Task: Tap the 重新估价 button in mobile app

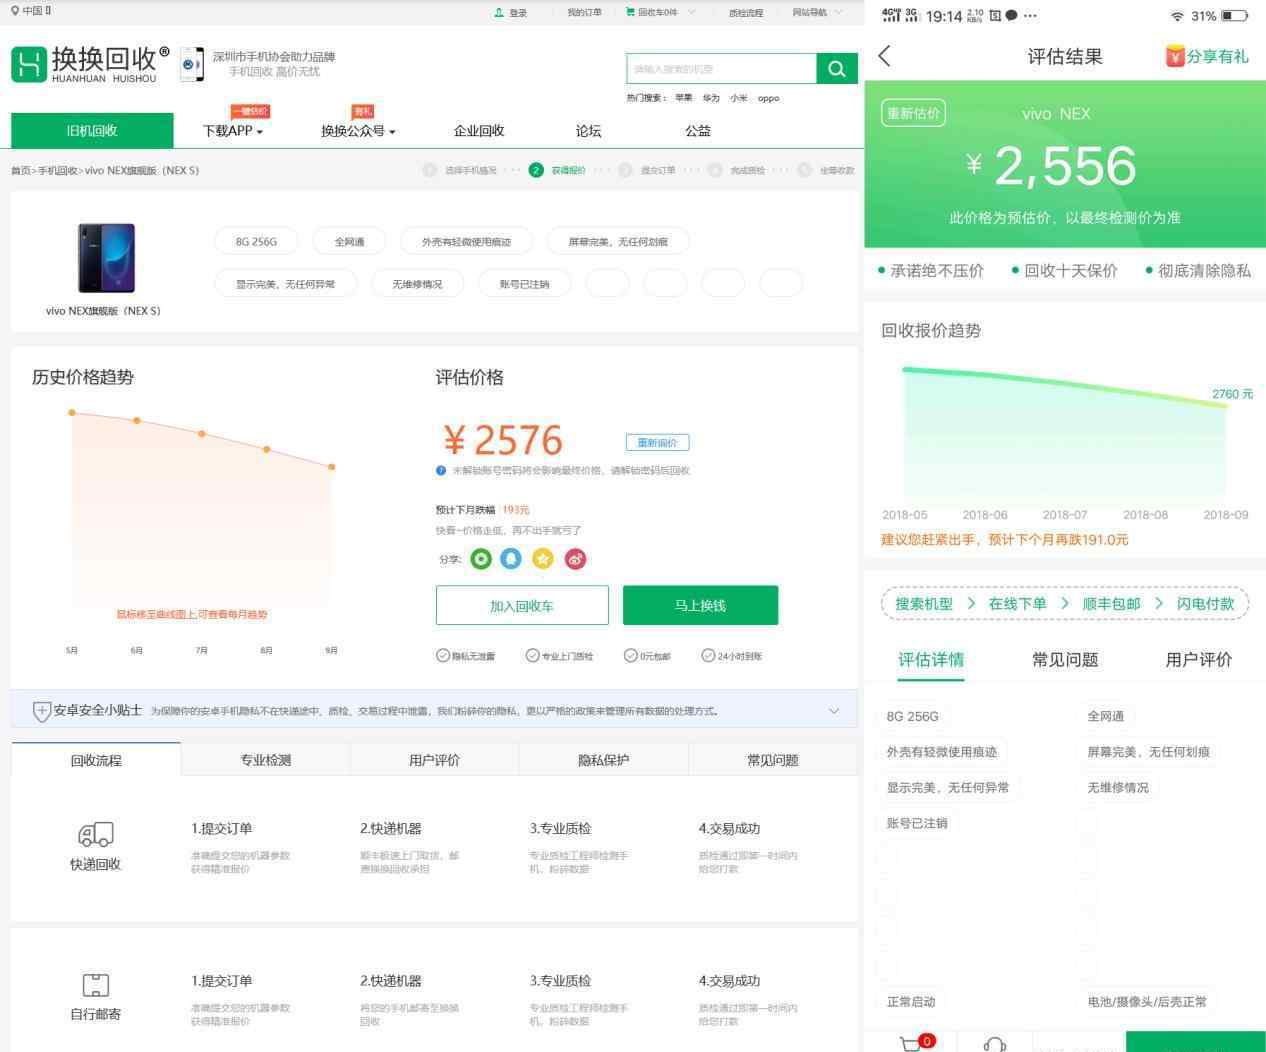Action: point(913,113)
